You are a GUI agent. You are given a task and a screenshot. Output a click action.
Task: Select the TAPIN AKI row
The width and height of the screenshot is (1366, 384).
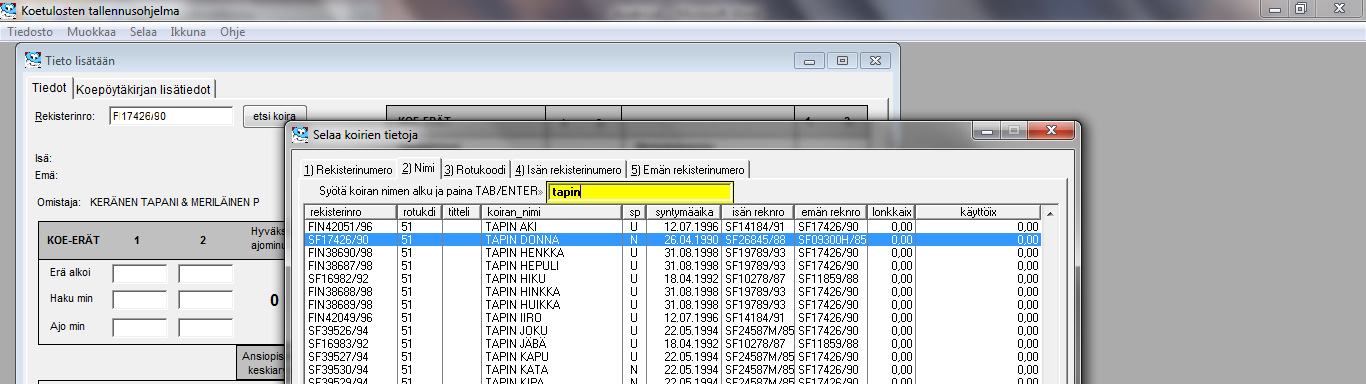(673, 227)
